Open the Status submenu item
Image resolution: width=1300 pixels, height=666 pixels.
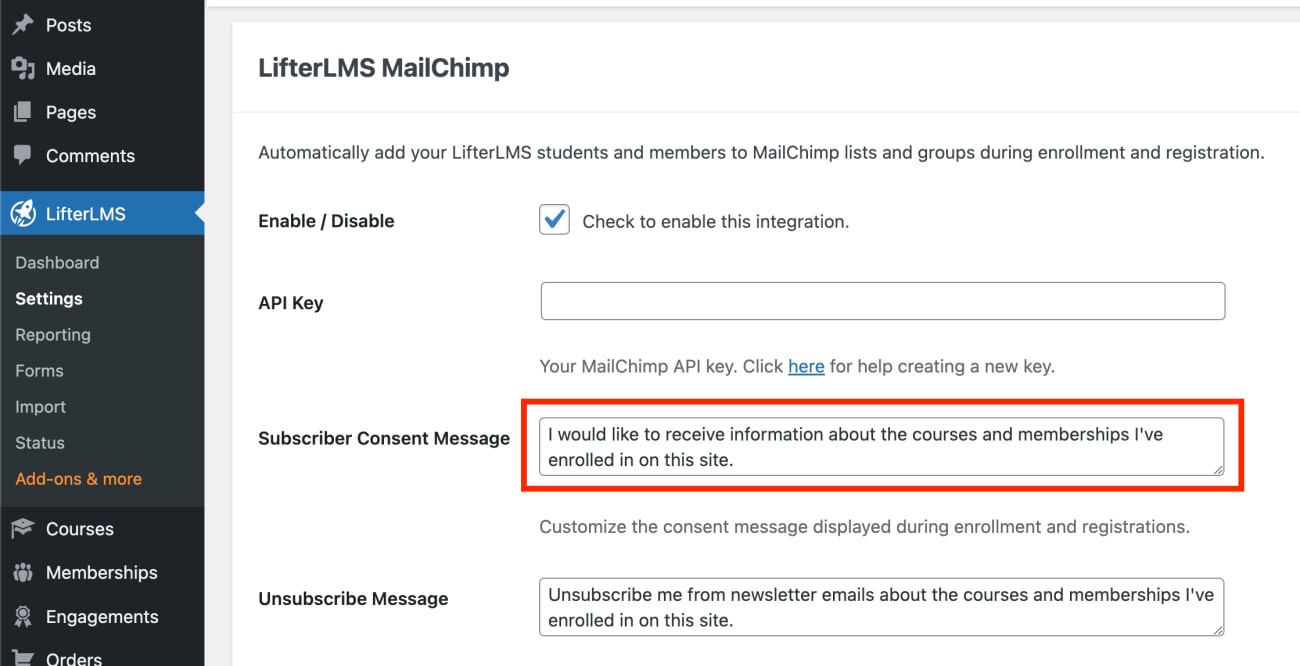[x=40, y=443]
